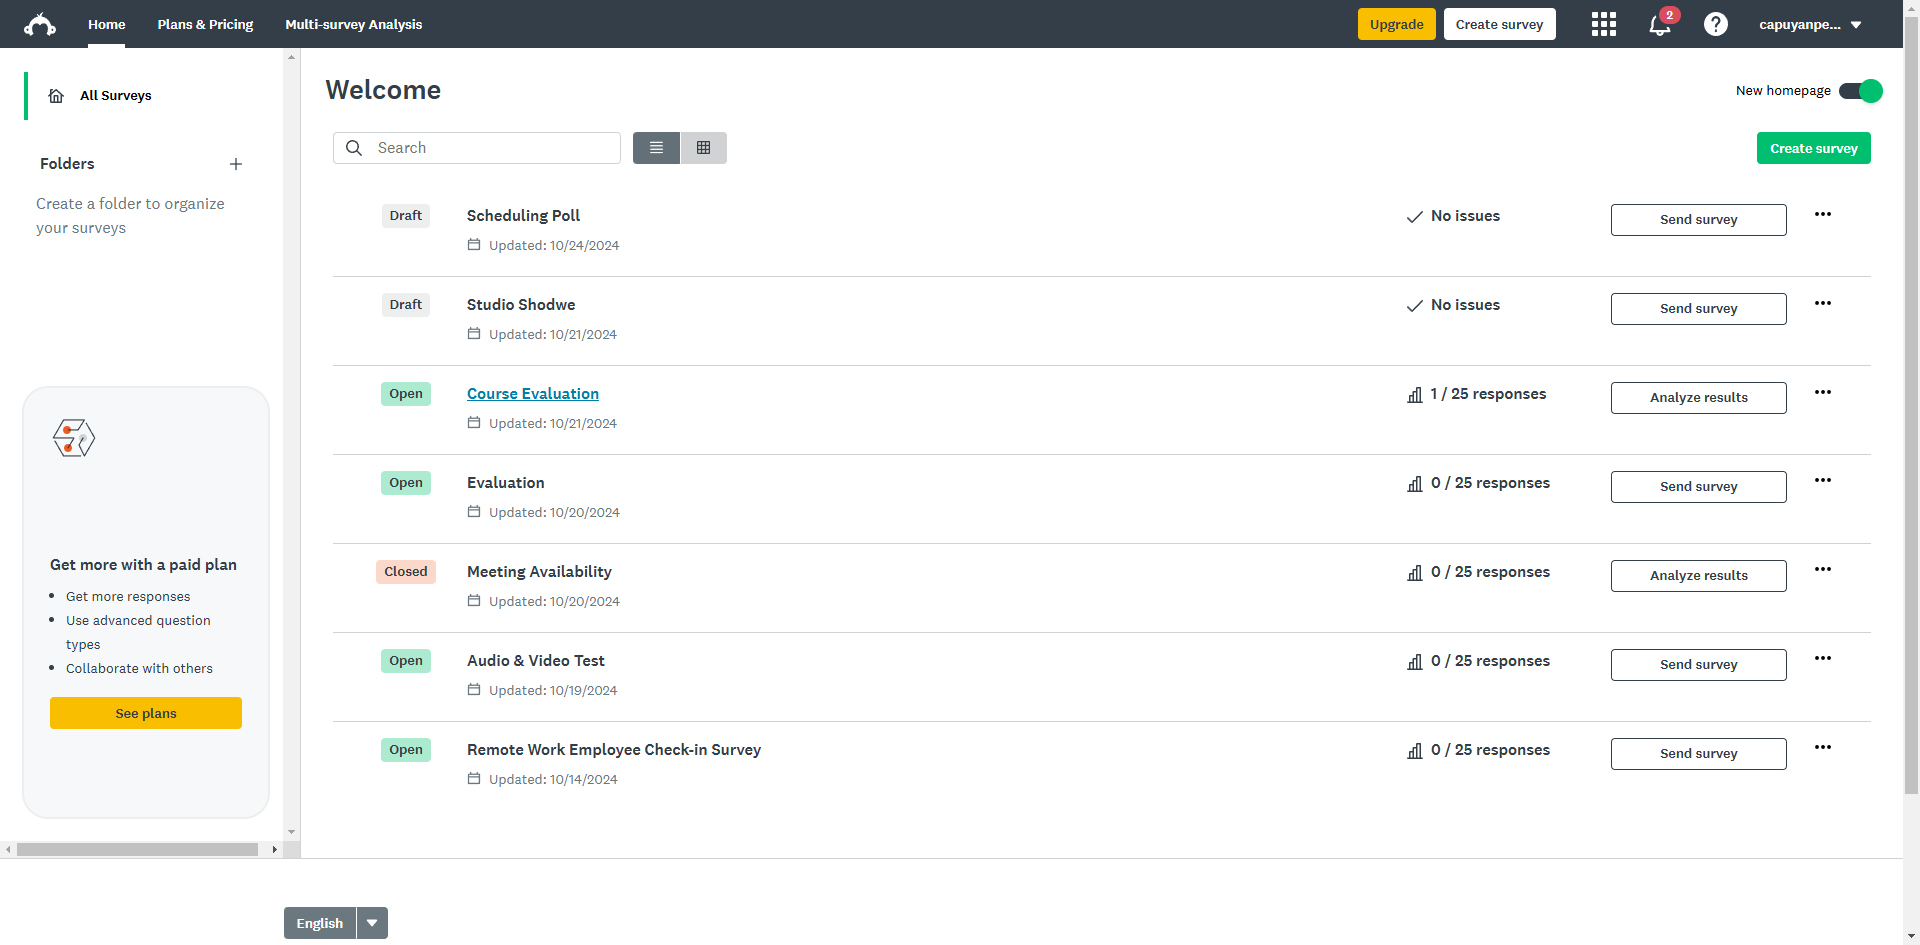Open the Course Evaluation survey link
Screen dimensions: 1920x945
[x=532, y=394]
